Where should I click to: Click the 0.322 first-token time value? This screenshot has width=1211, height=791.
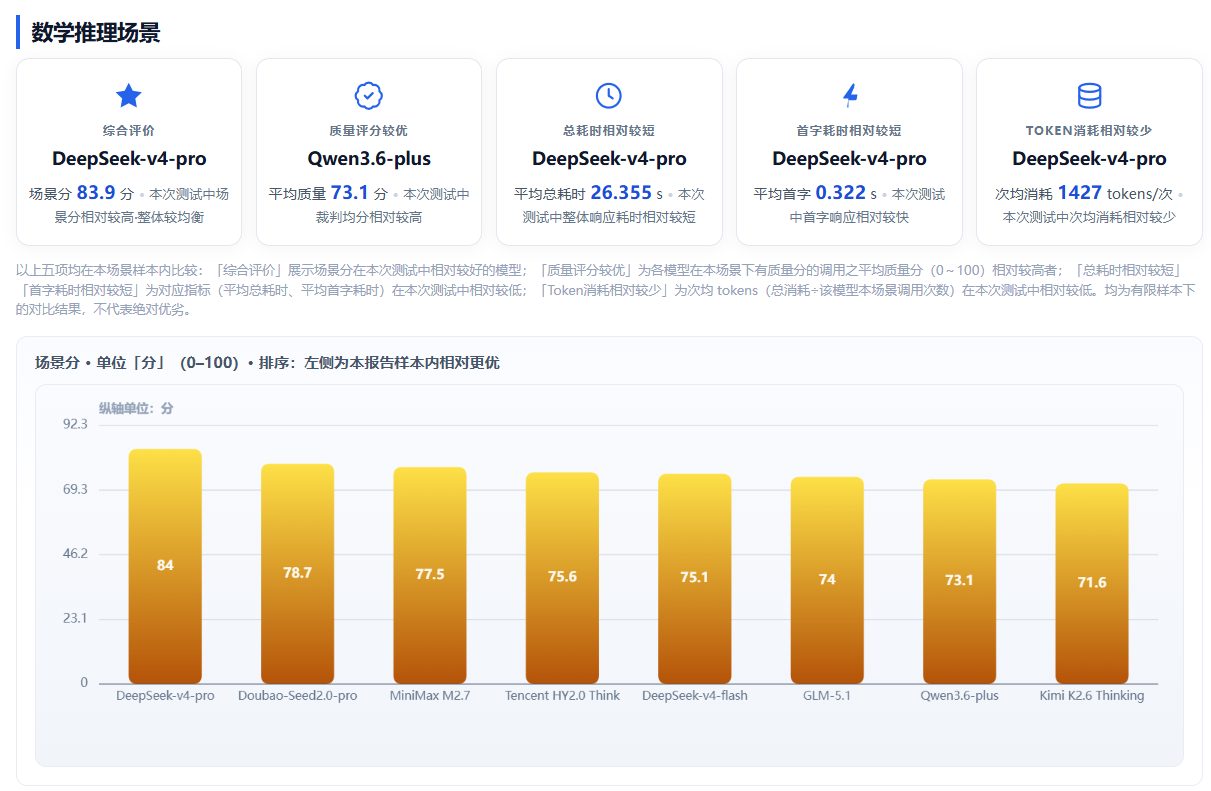(x=840, y=193)
